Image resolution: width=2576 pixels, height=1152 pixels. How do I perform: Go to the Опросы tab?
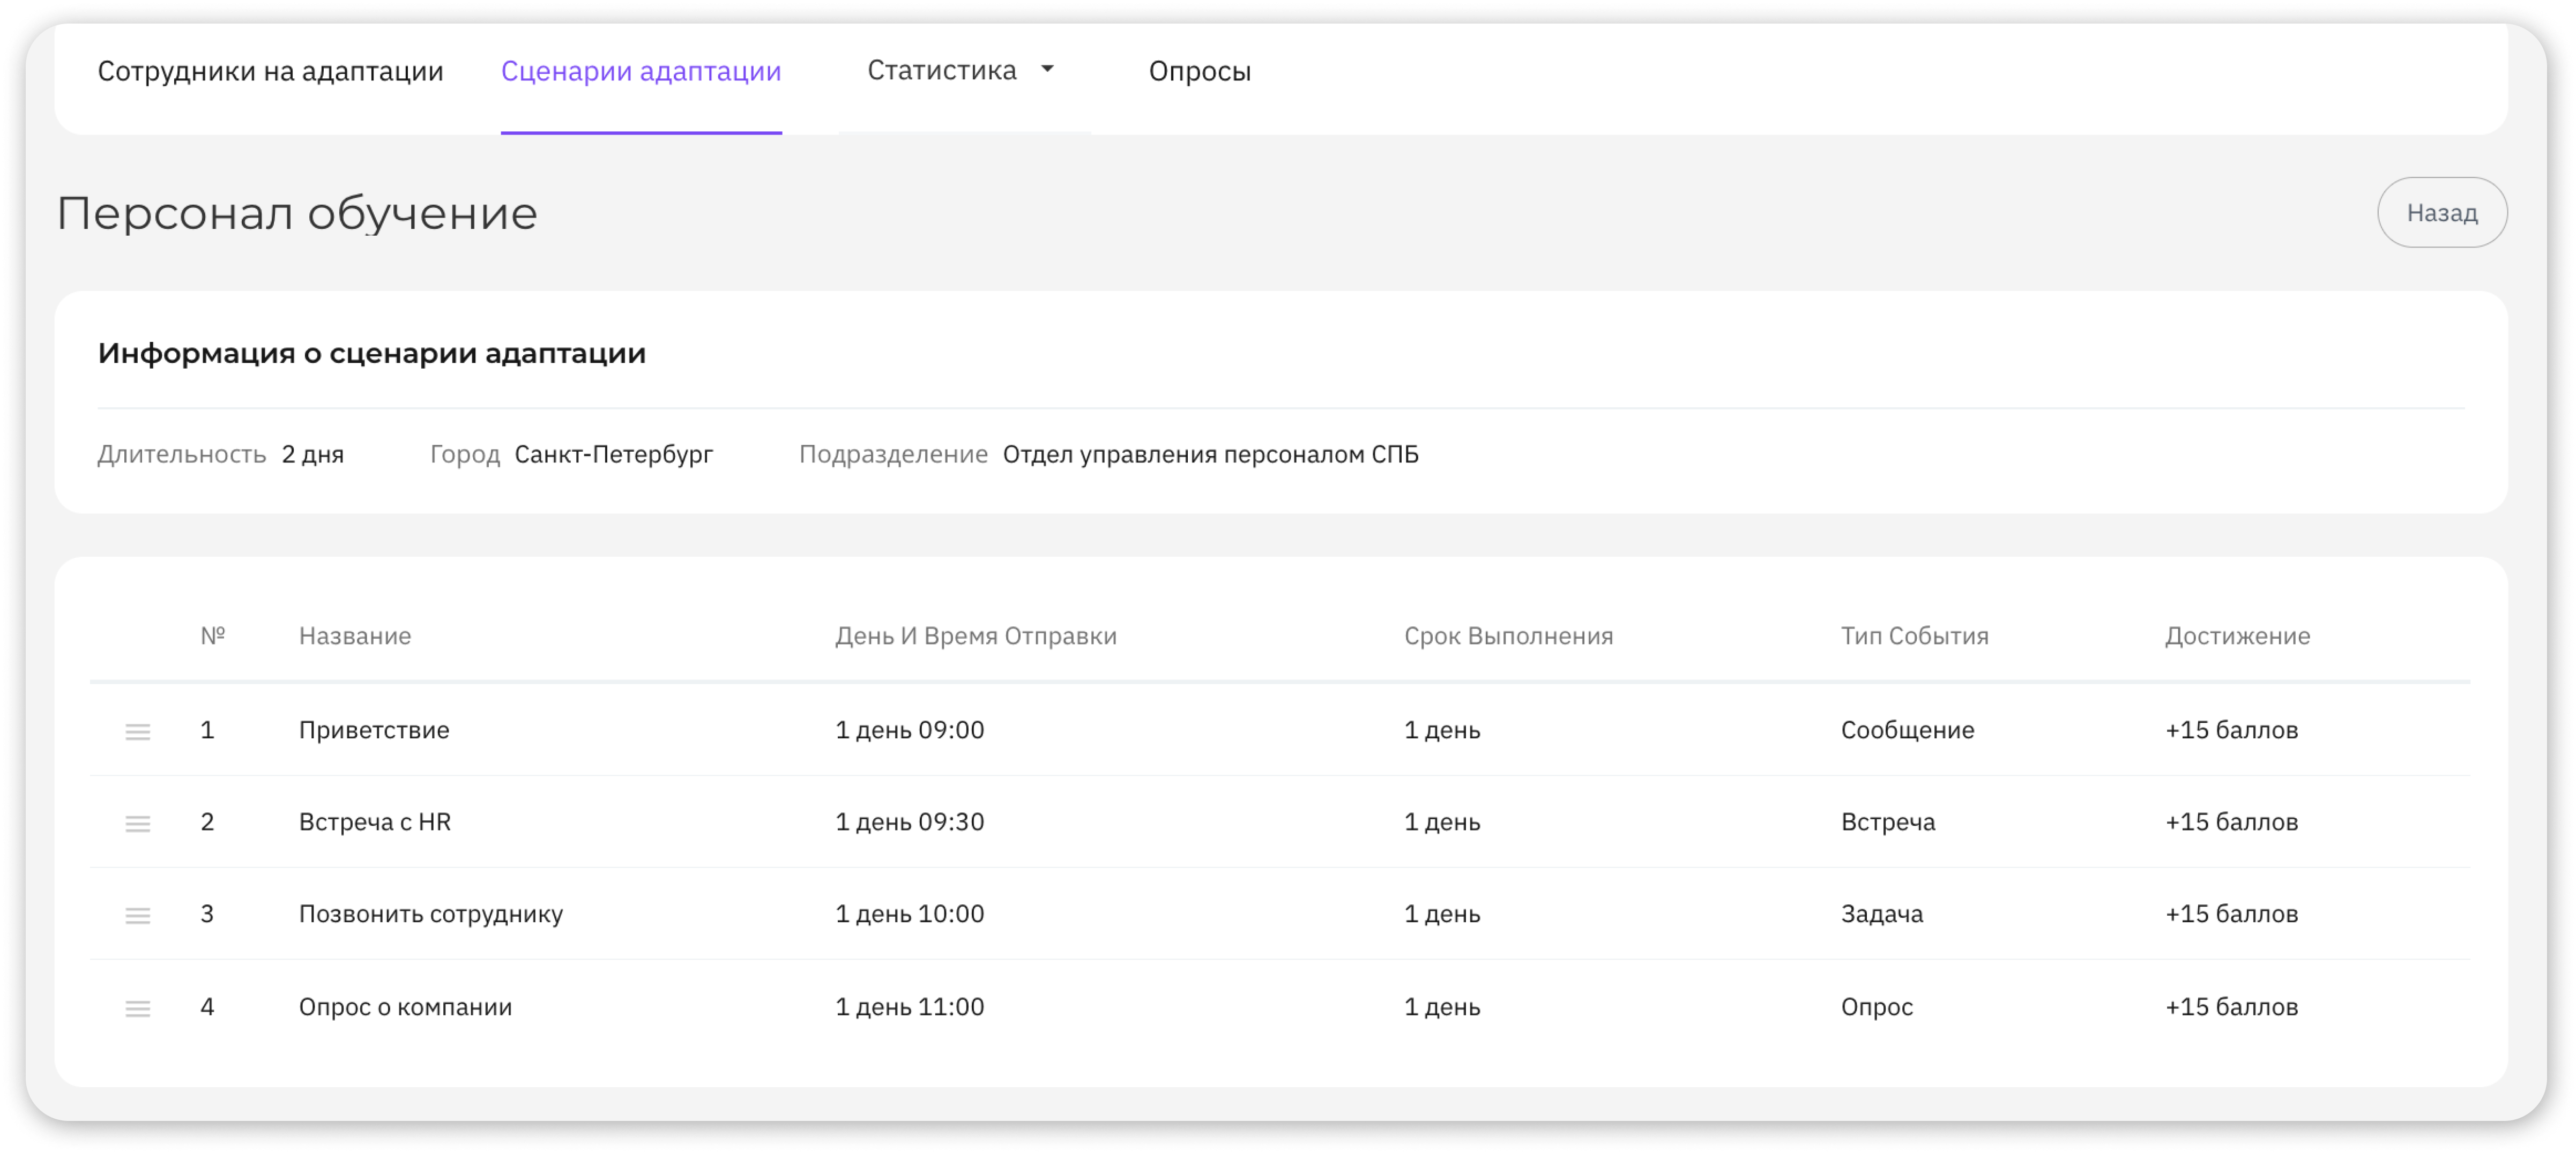[1199, 71]
